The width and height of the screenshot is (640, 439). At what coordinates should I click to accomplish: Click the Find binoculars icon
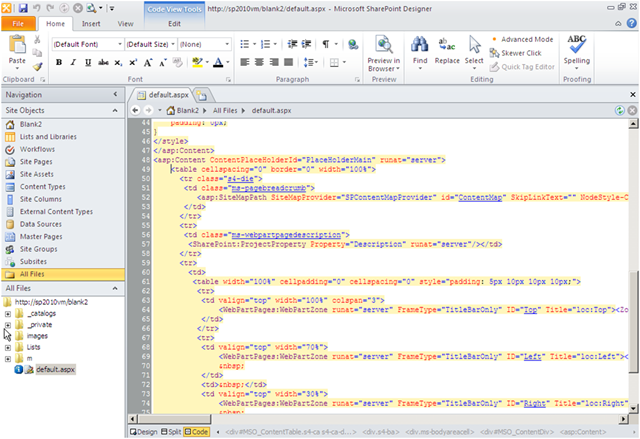pyautogui.click(x=420, y=44)
